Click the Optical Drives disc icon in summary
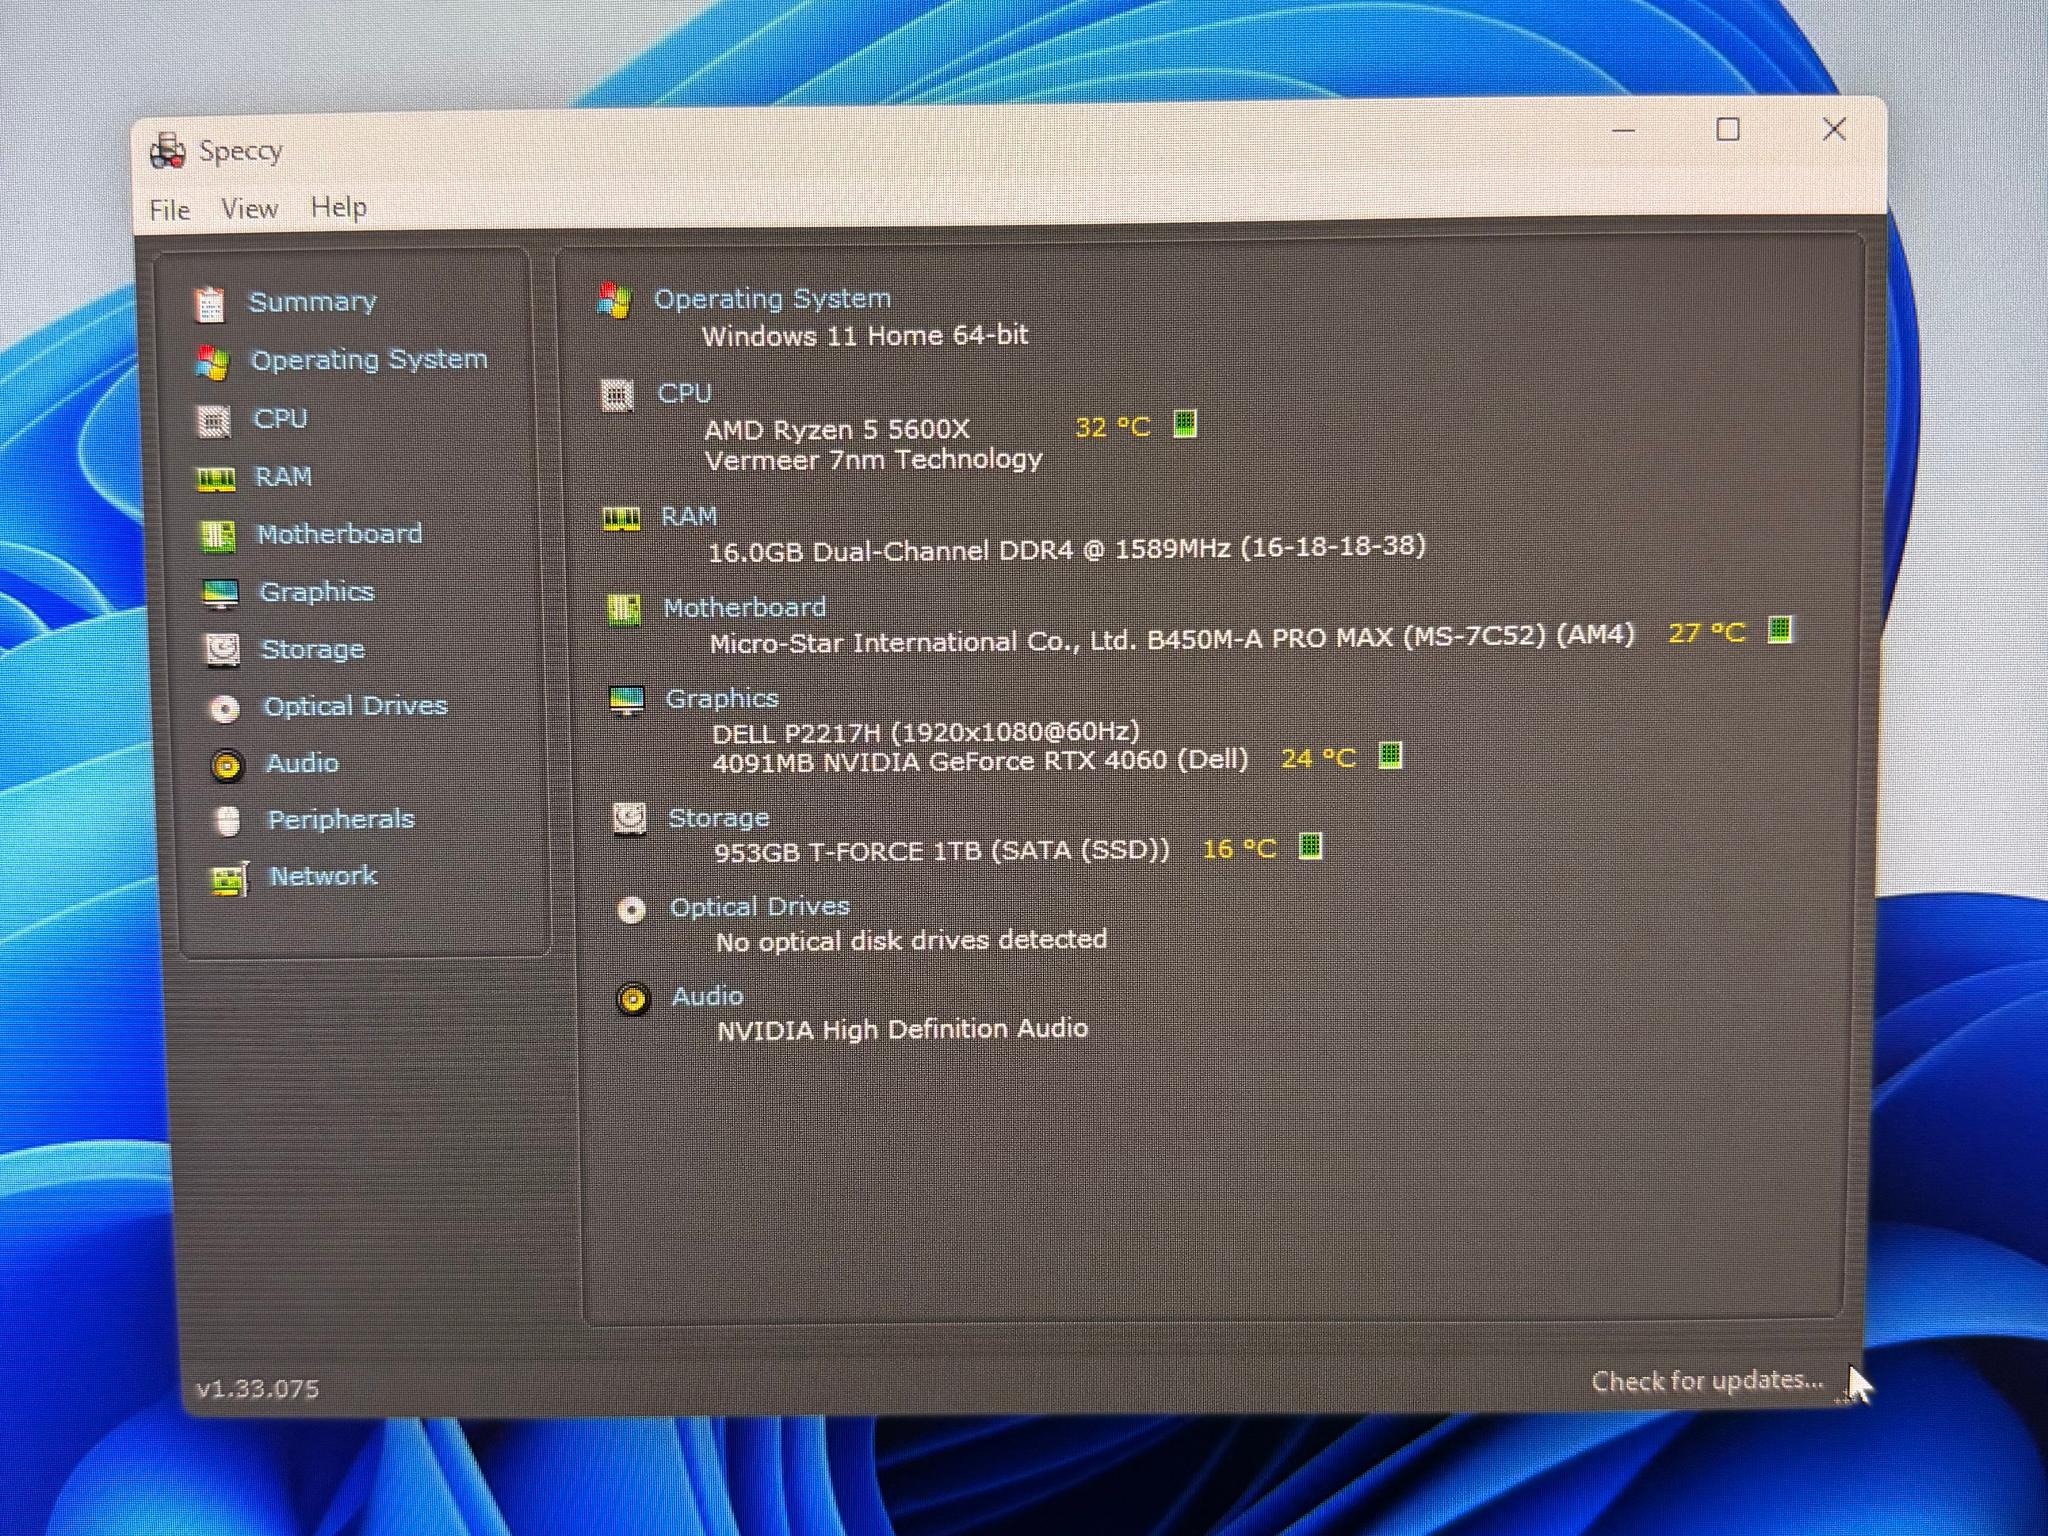This screenshot has width=2048, height=1536. [x=631, y=911]
